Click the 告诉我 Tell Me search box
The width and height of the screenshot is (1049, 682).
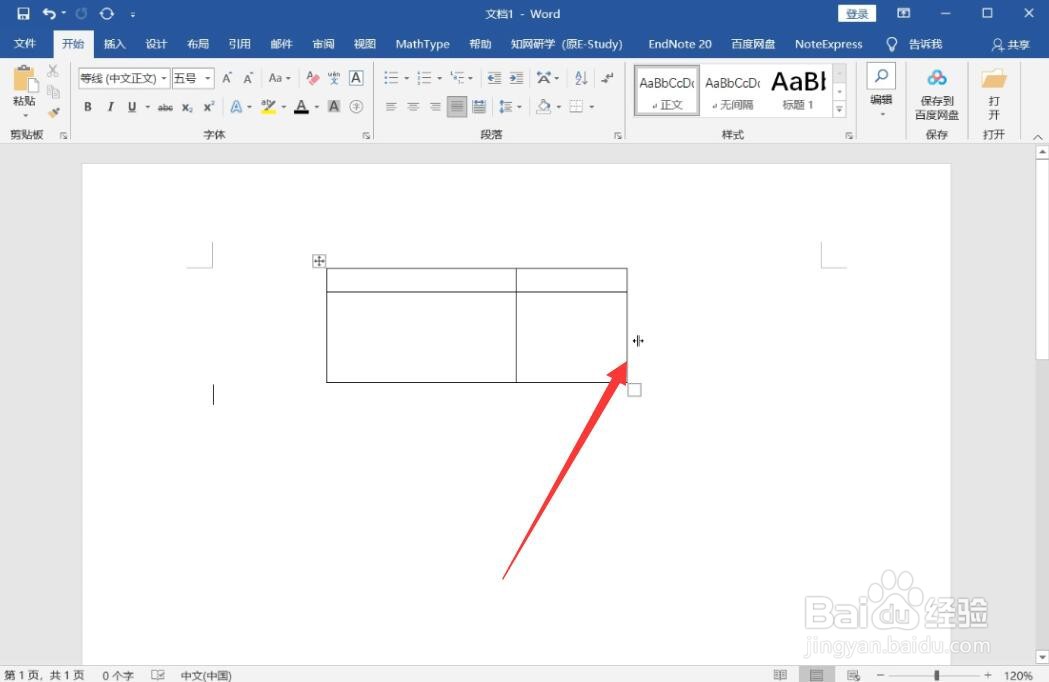click(x=914, y=44)
